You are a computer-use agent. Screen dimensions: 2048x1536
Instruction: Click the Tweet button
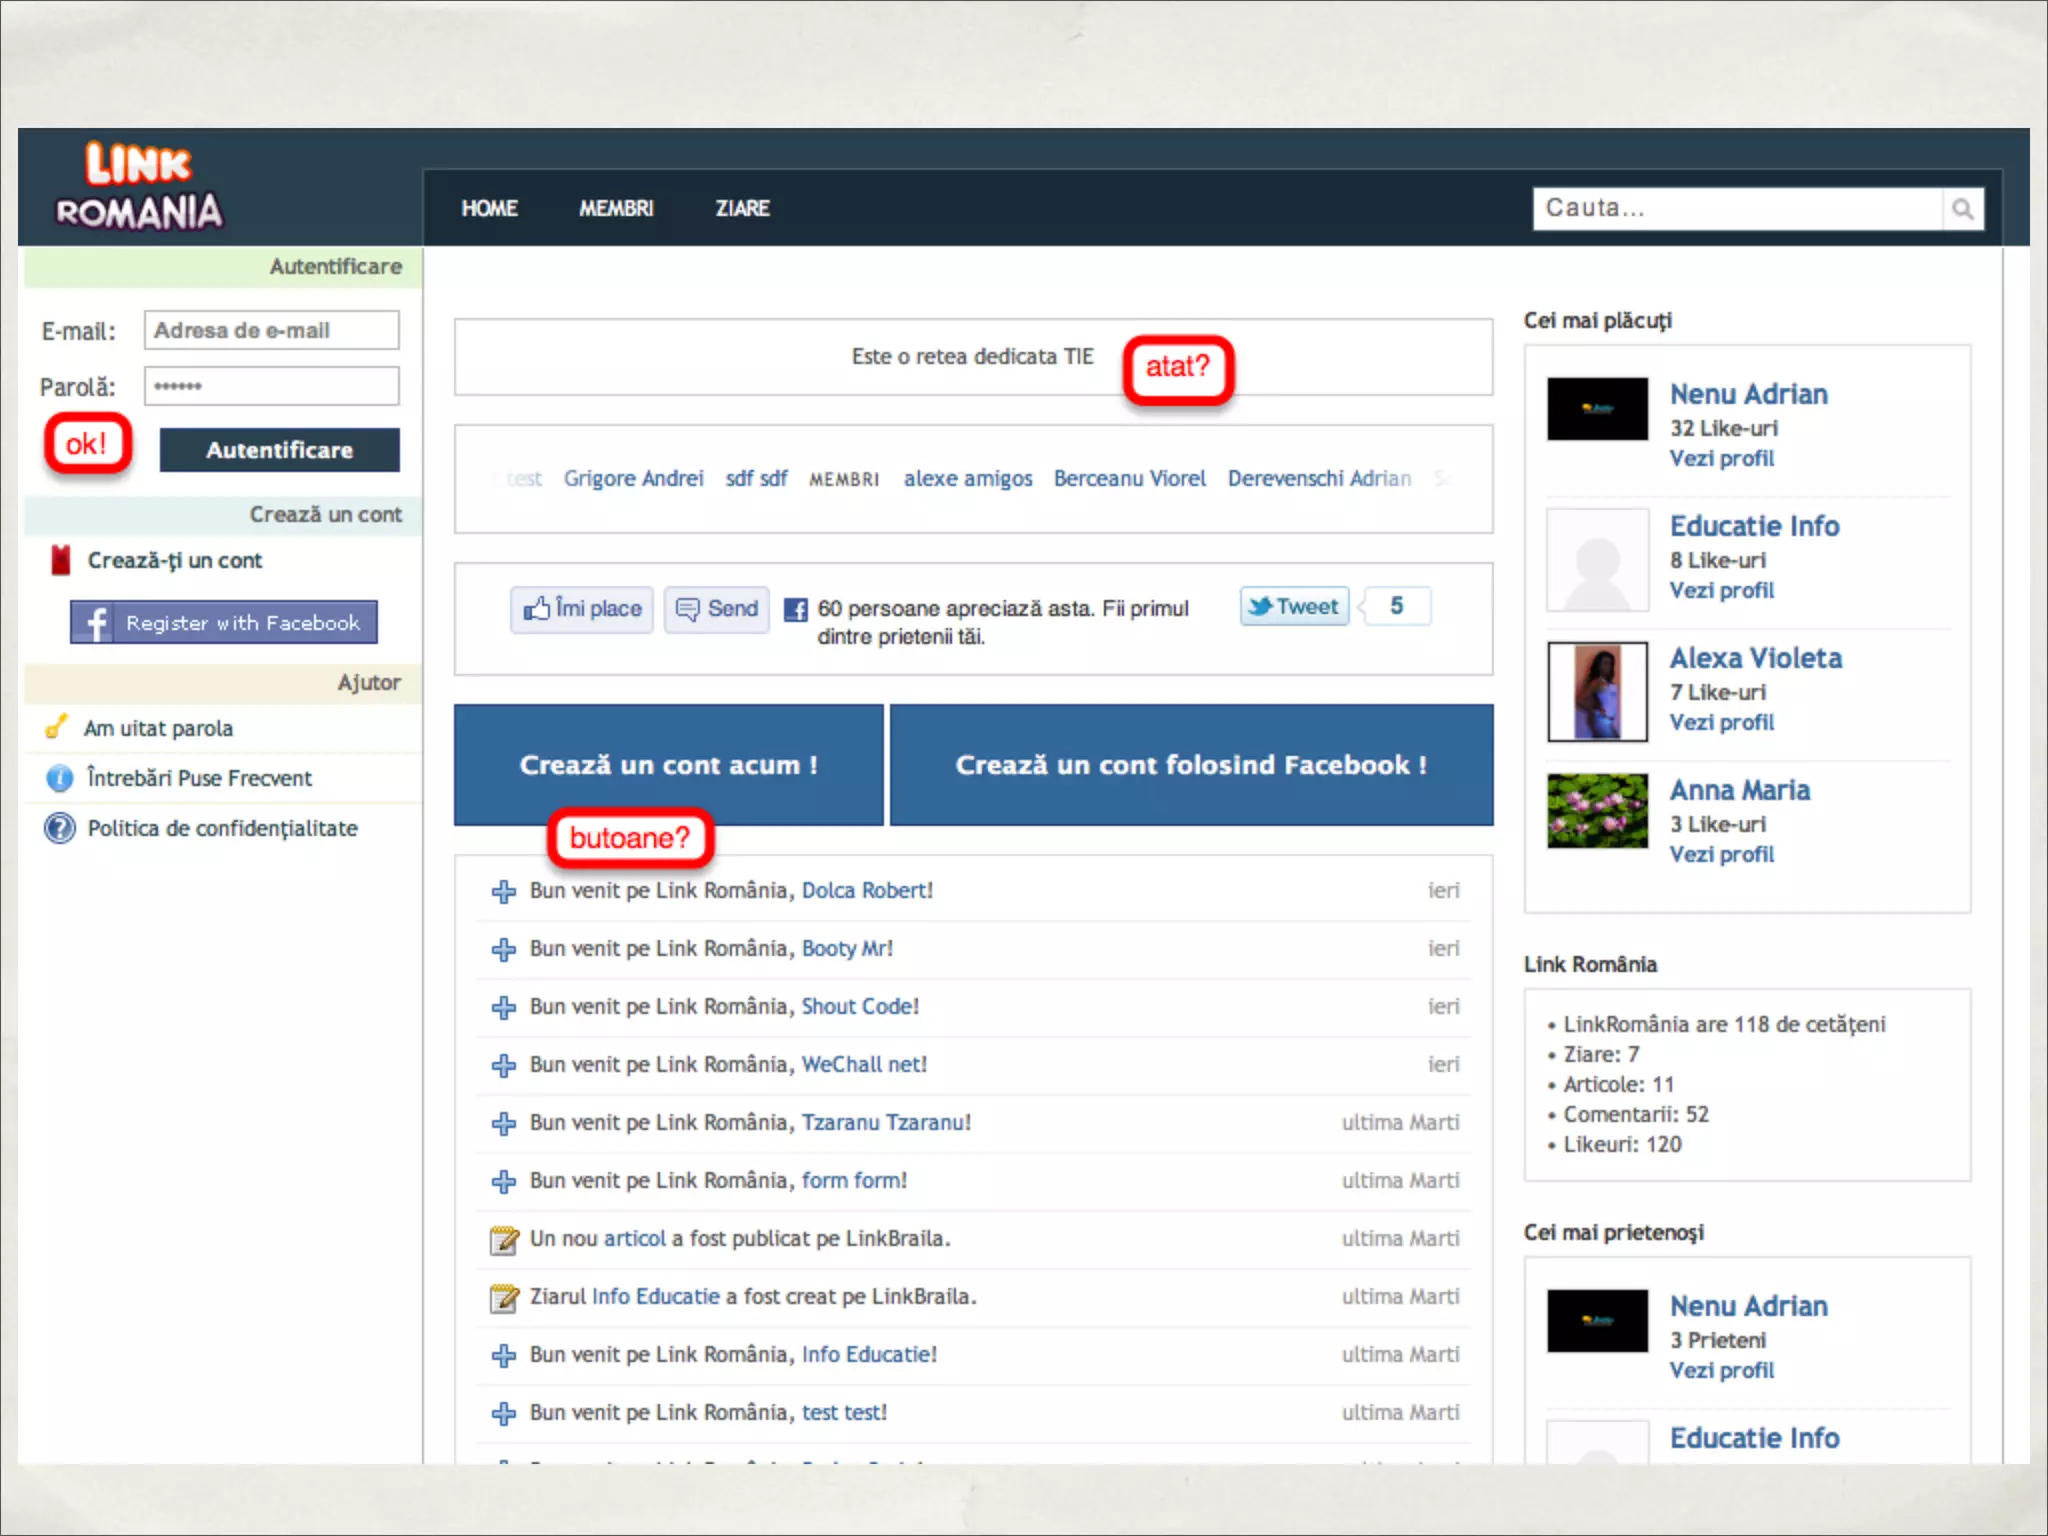[x=1294, y=606]
